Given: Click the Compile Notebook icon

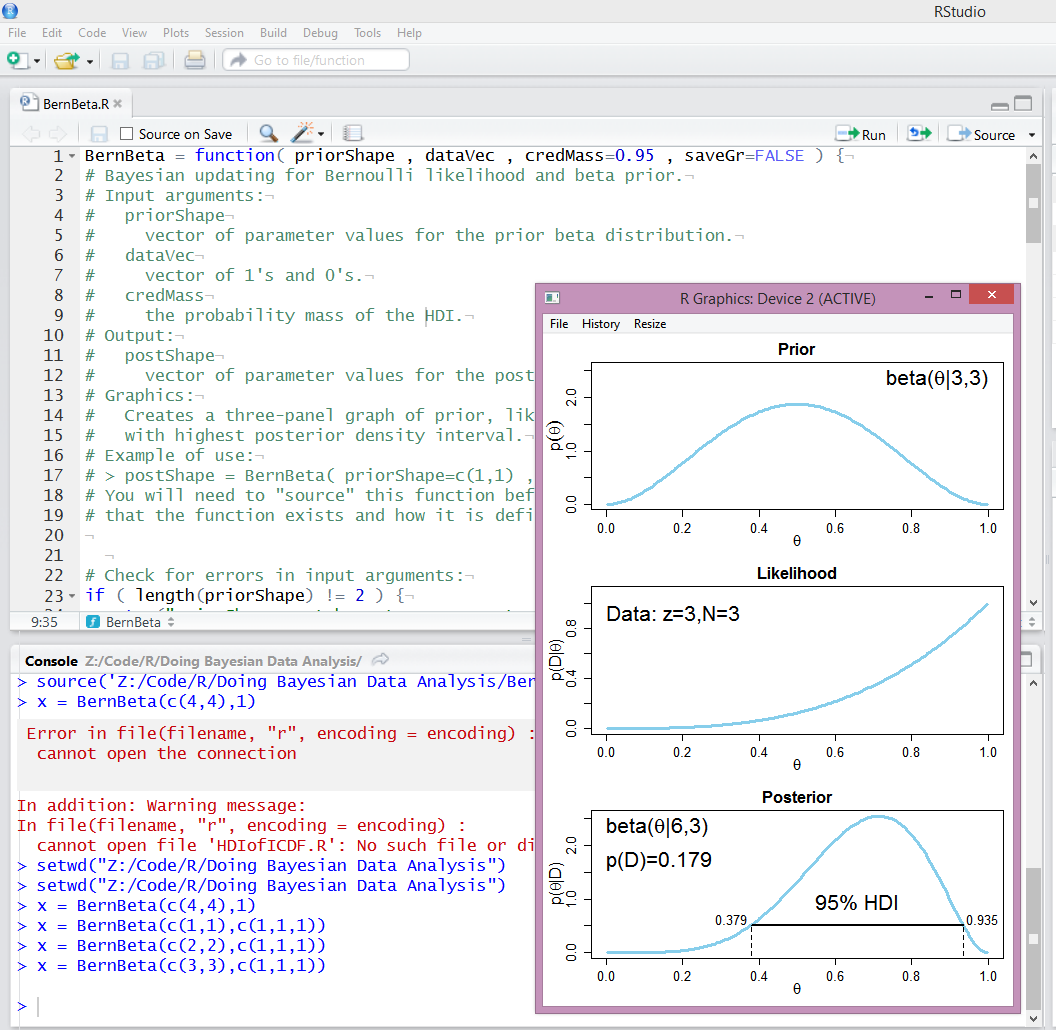Looking at the screenshot, I should point(353,134).
